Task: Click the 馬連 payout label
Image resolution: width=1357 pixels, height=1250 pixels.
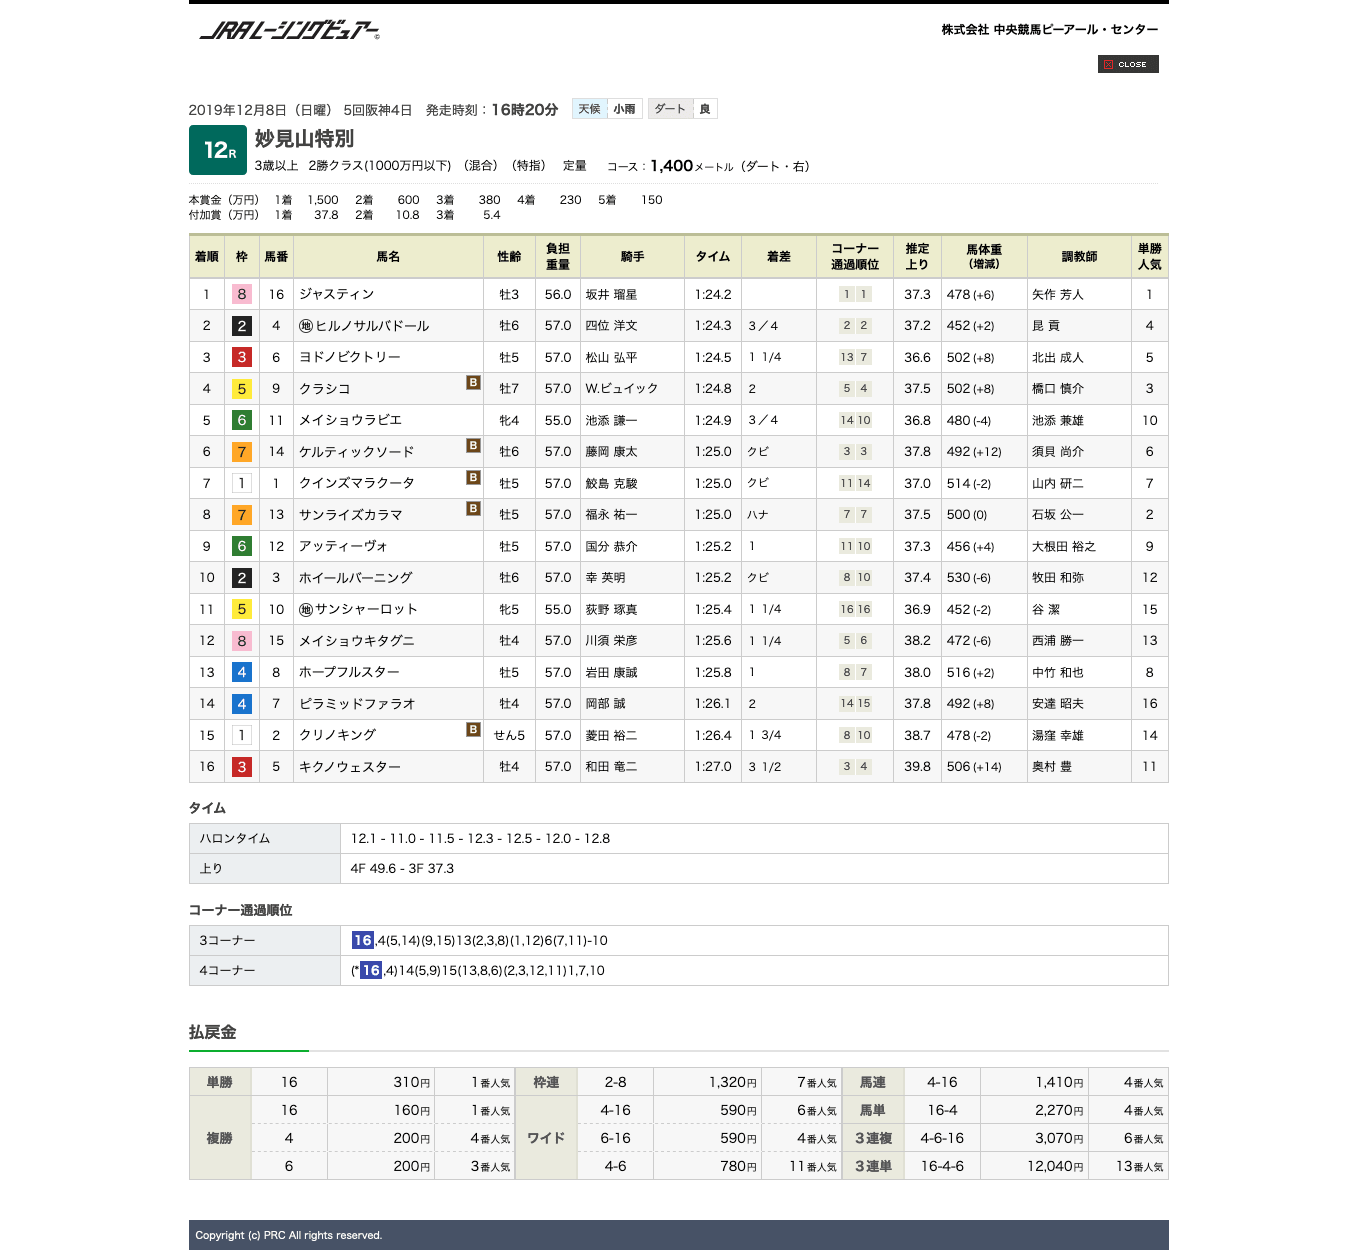Action: [873, 1082]
